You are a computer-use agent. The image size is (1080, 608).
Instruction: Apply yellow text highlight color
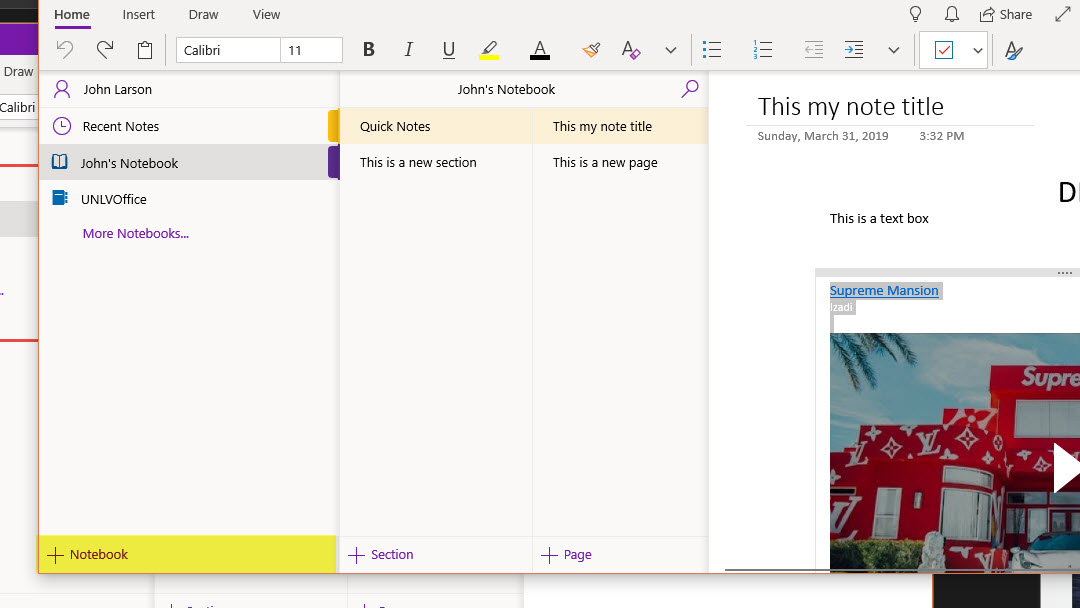coord(489,50)
